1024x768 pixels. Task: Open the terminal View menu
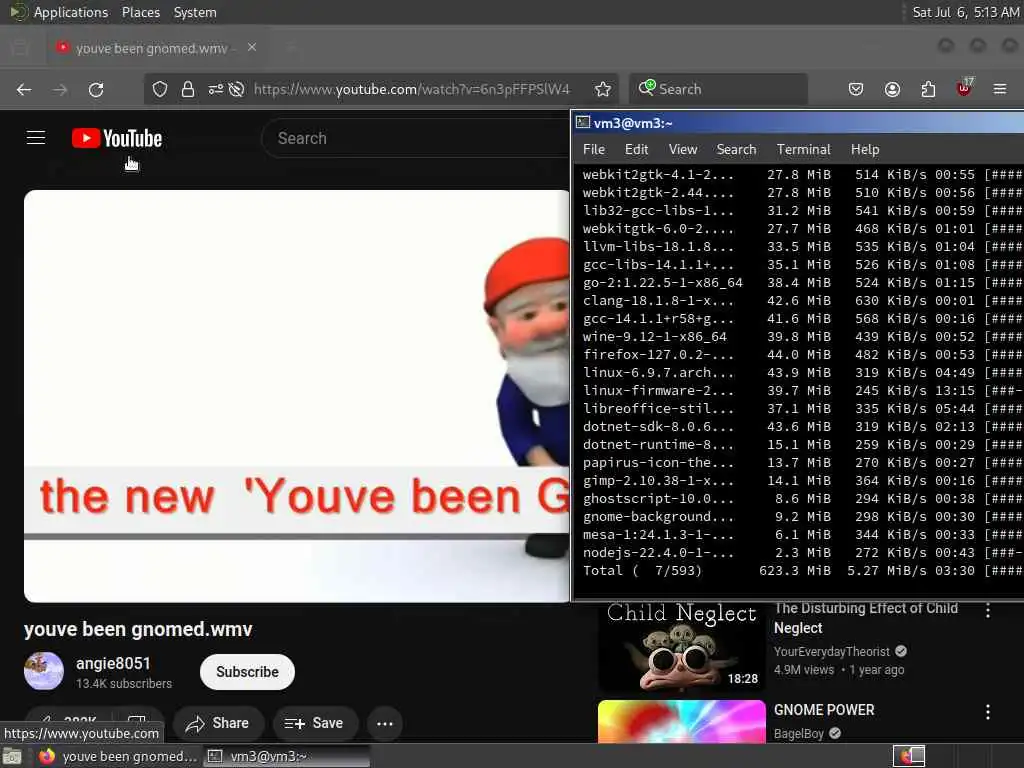tap(682, 150)
